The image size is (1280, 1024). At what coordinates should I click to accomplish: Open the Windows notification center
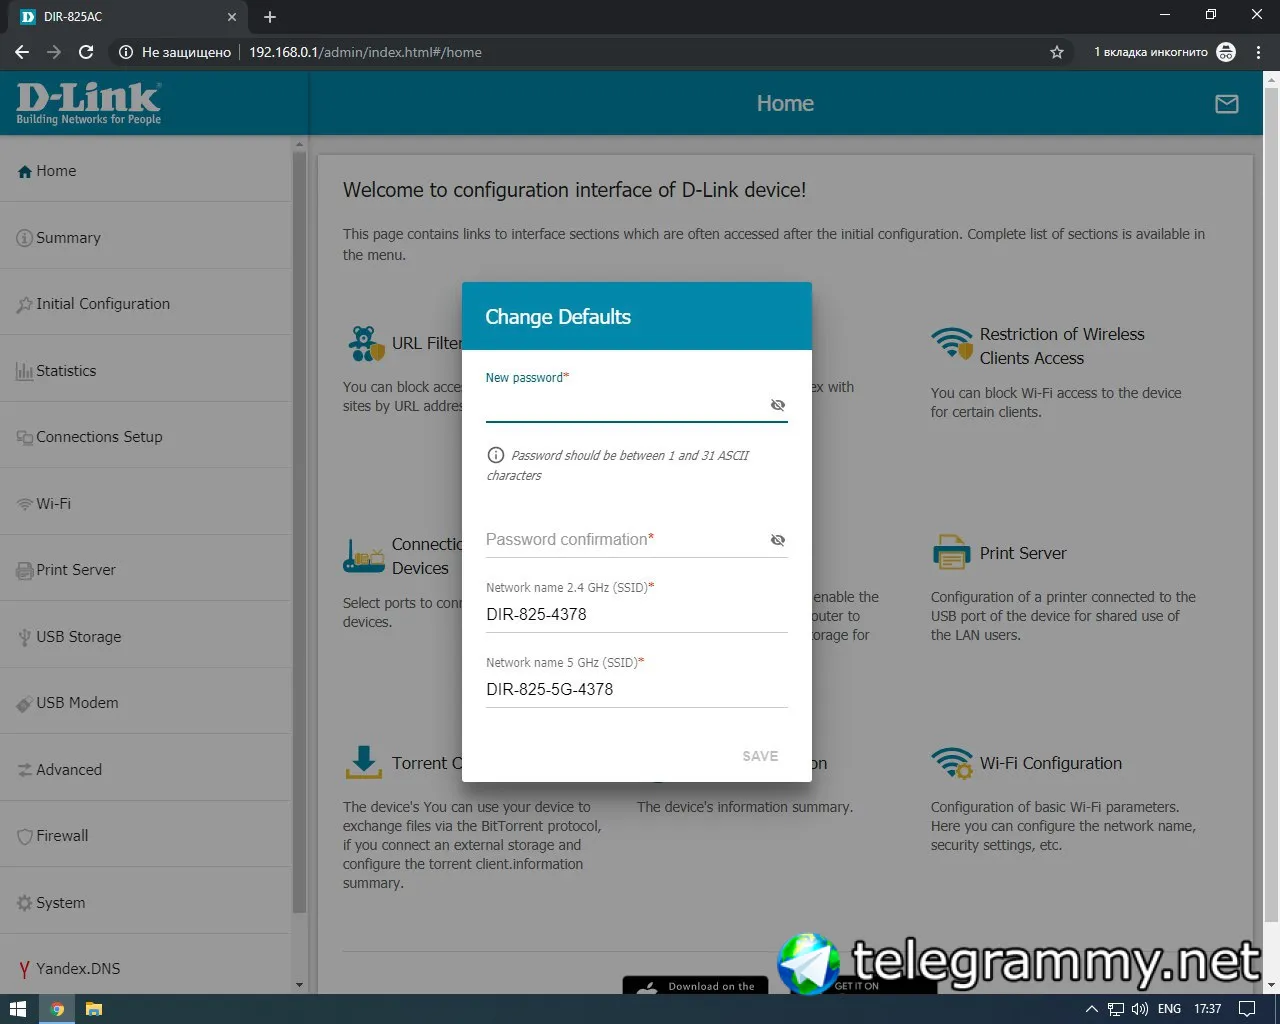(1247, 1009)
